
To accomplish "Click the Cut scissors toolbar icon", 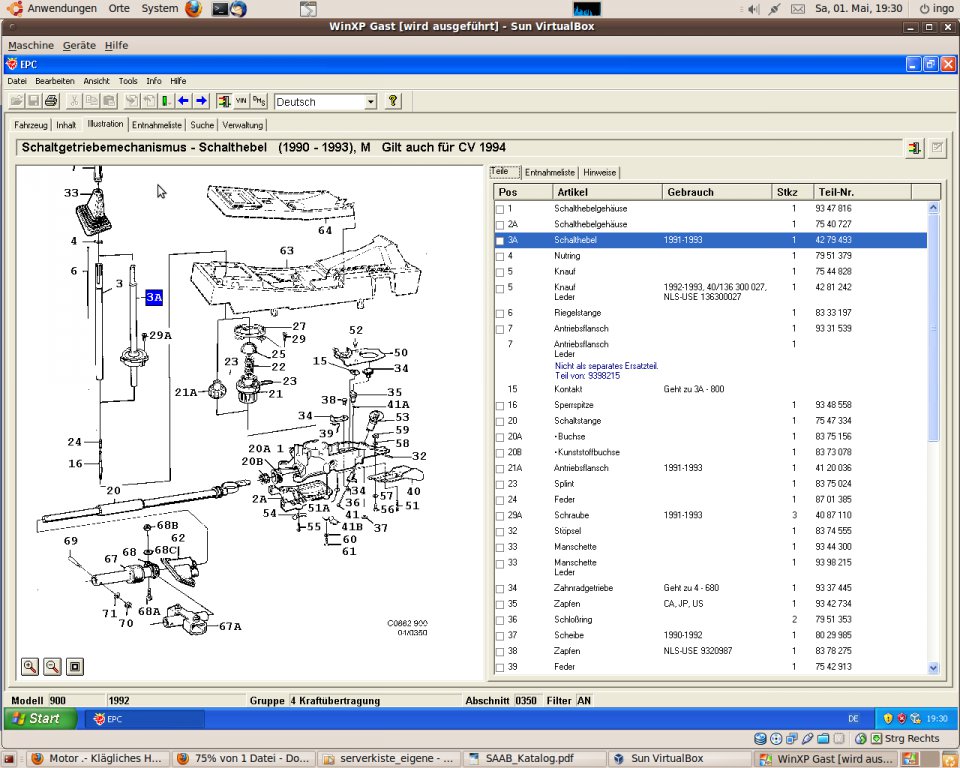I will tap(73, 101).
